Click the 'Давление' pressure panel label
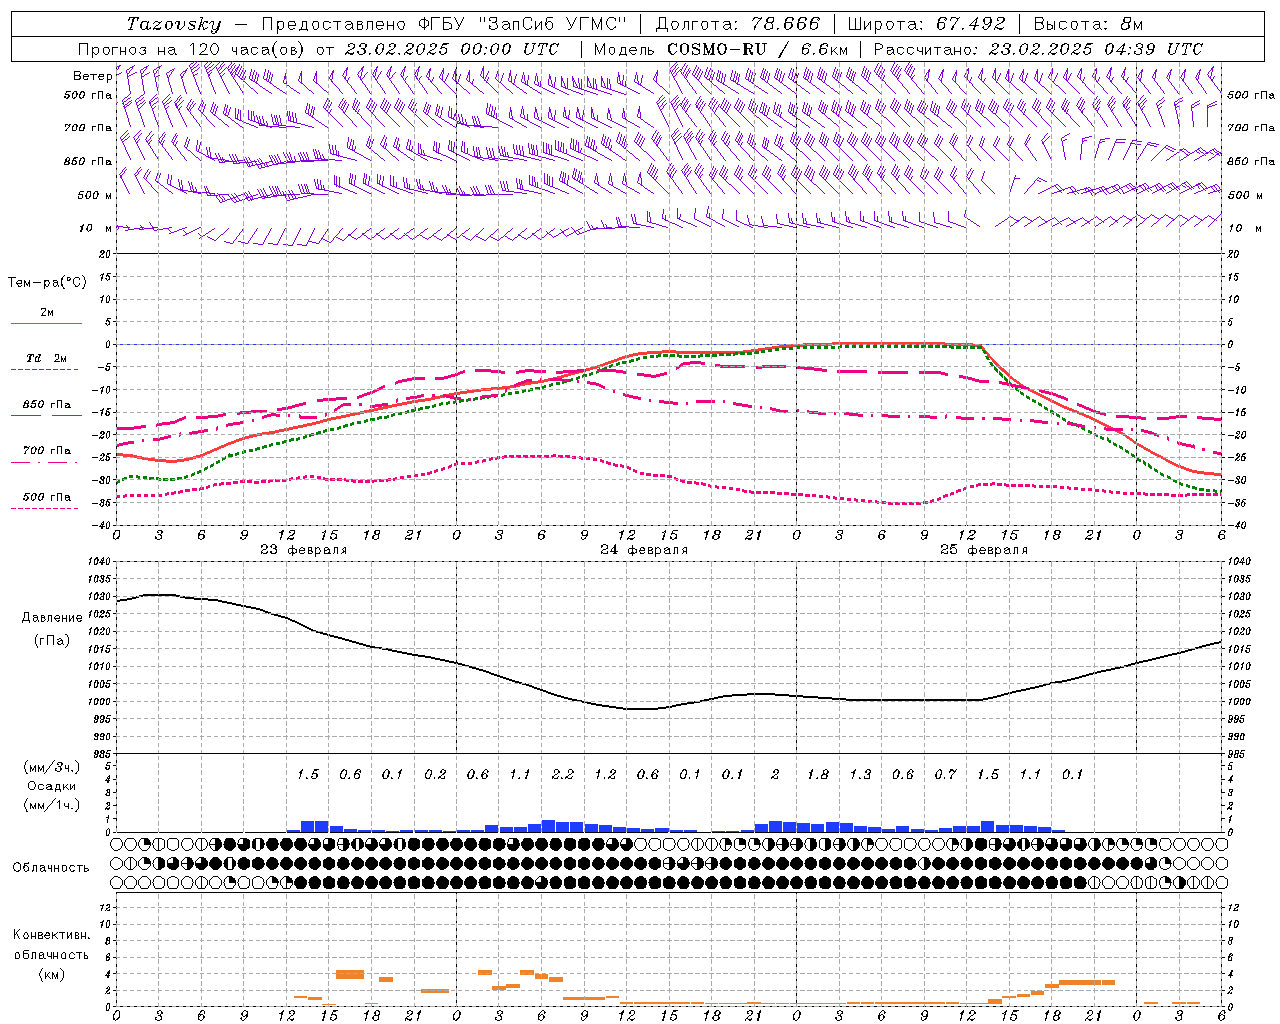 [x=52, y=618]
